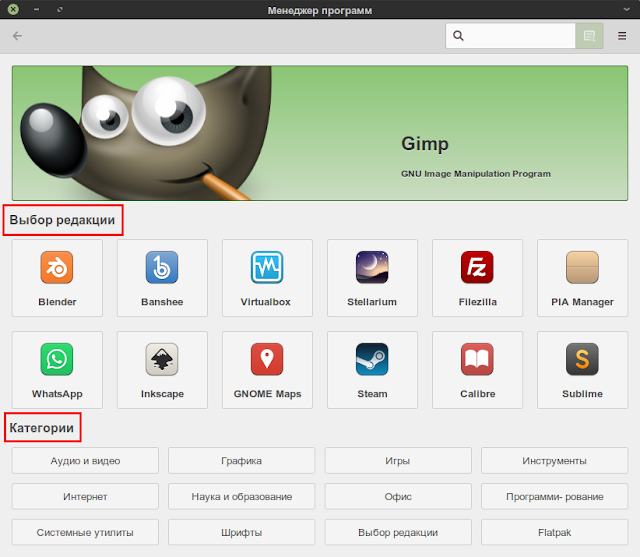The width and height of the screenshot is (640, 557).
Task: Minimize the Менеджер программ window
Action: [36, 9]
